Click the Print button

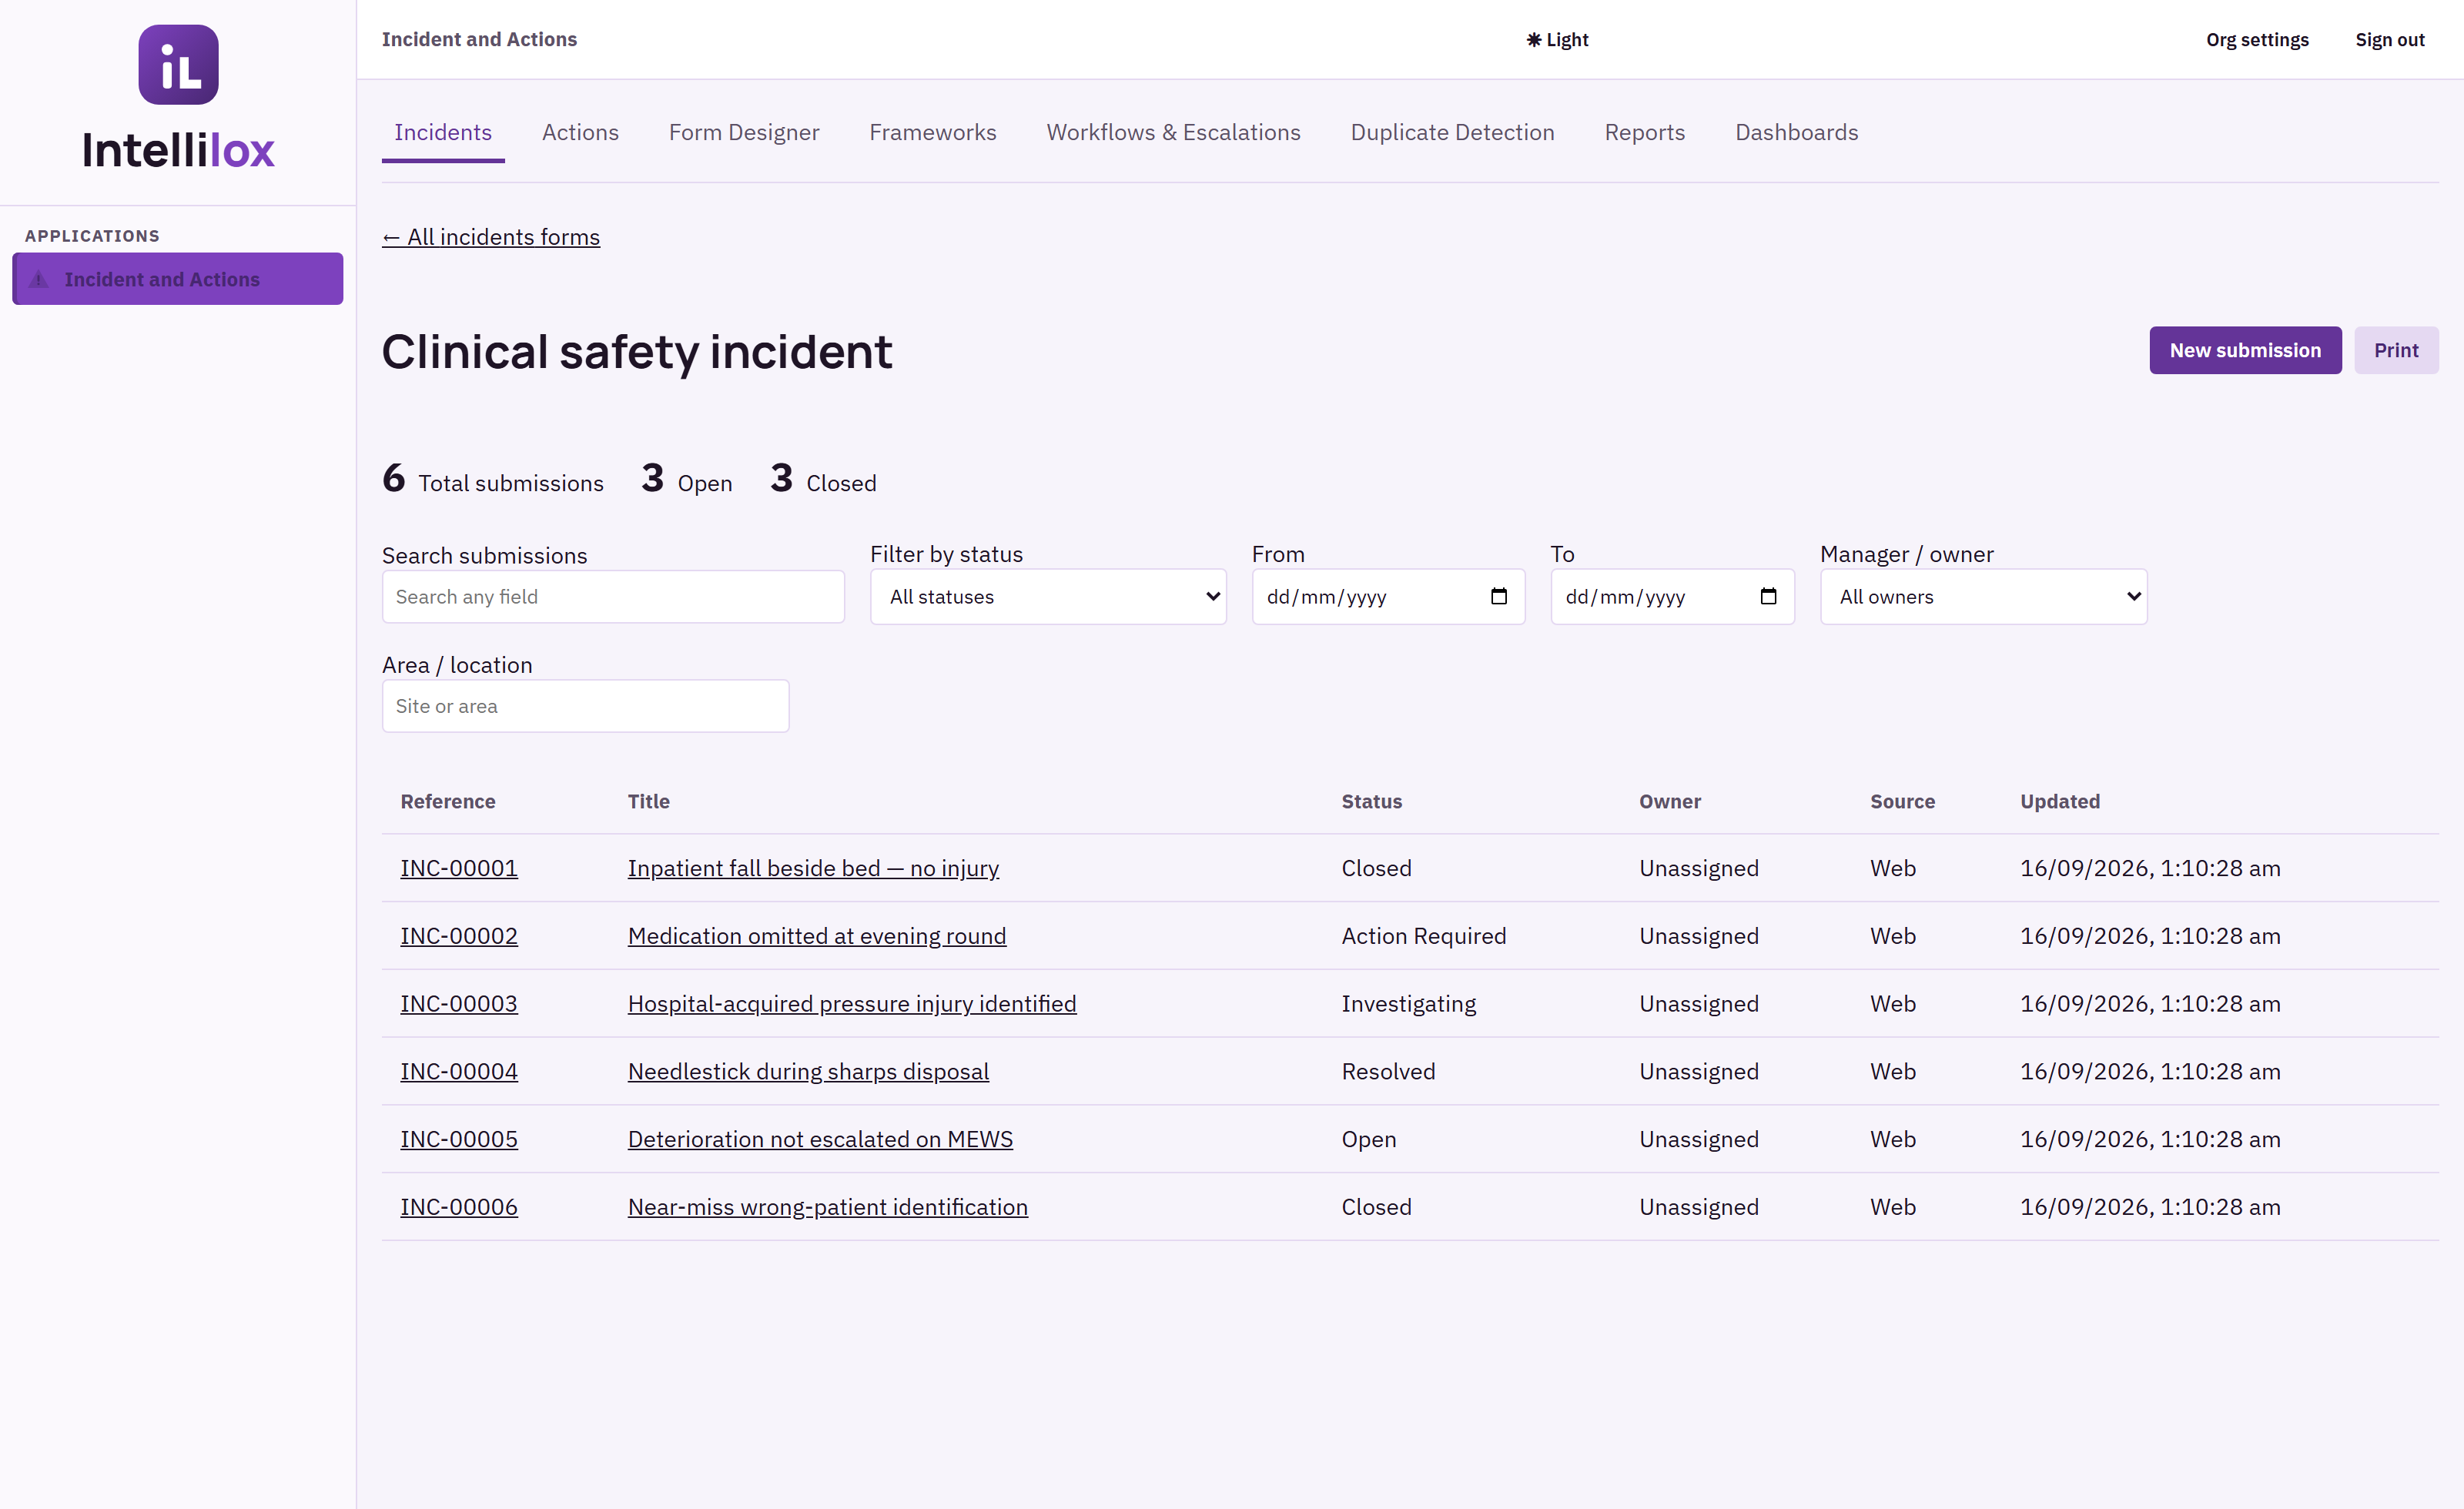click(2396, 350)
